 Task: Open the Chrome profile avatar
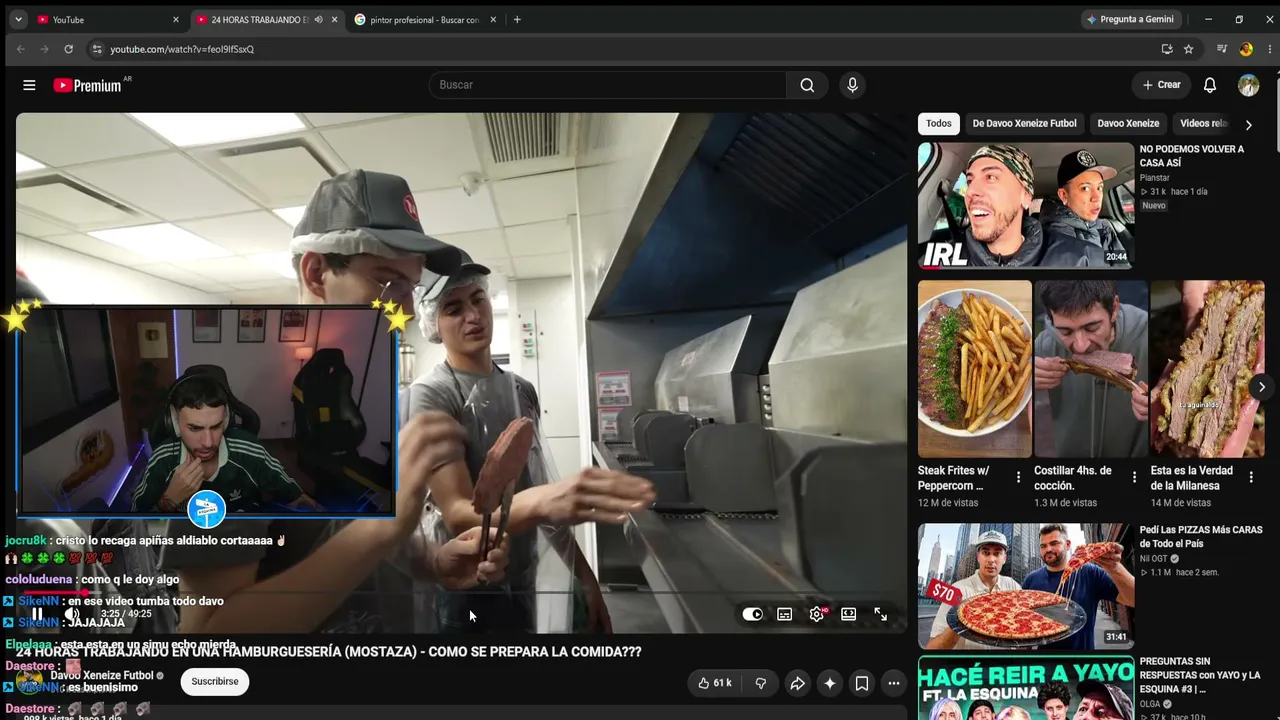1246,49
